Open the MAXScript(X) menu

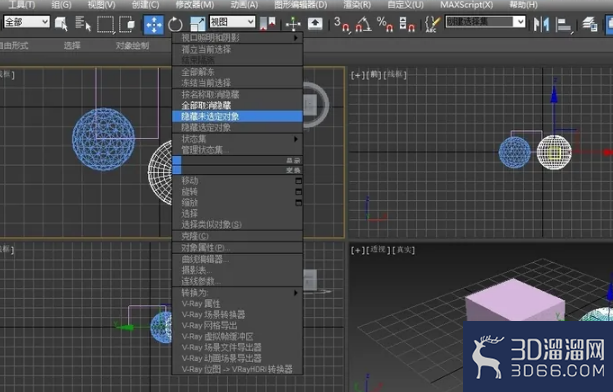(x=466, y=5)
